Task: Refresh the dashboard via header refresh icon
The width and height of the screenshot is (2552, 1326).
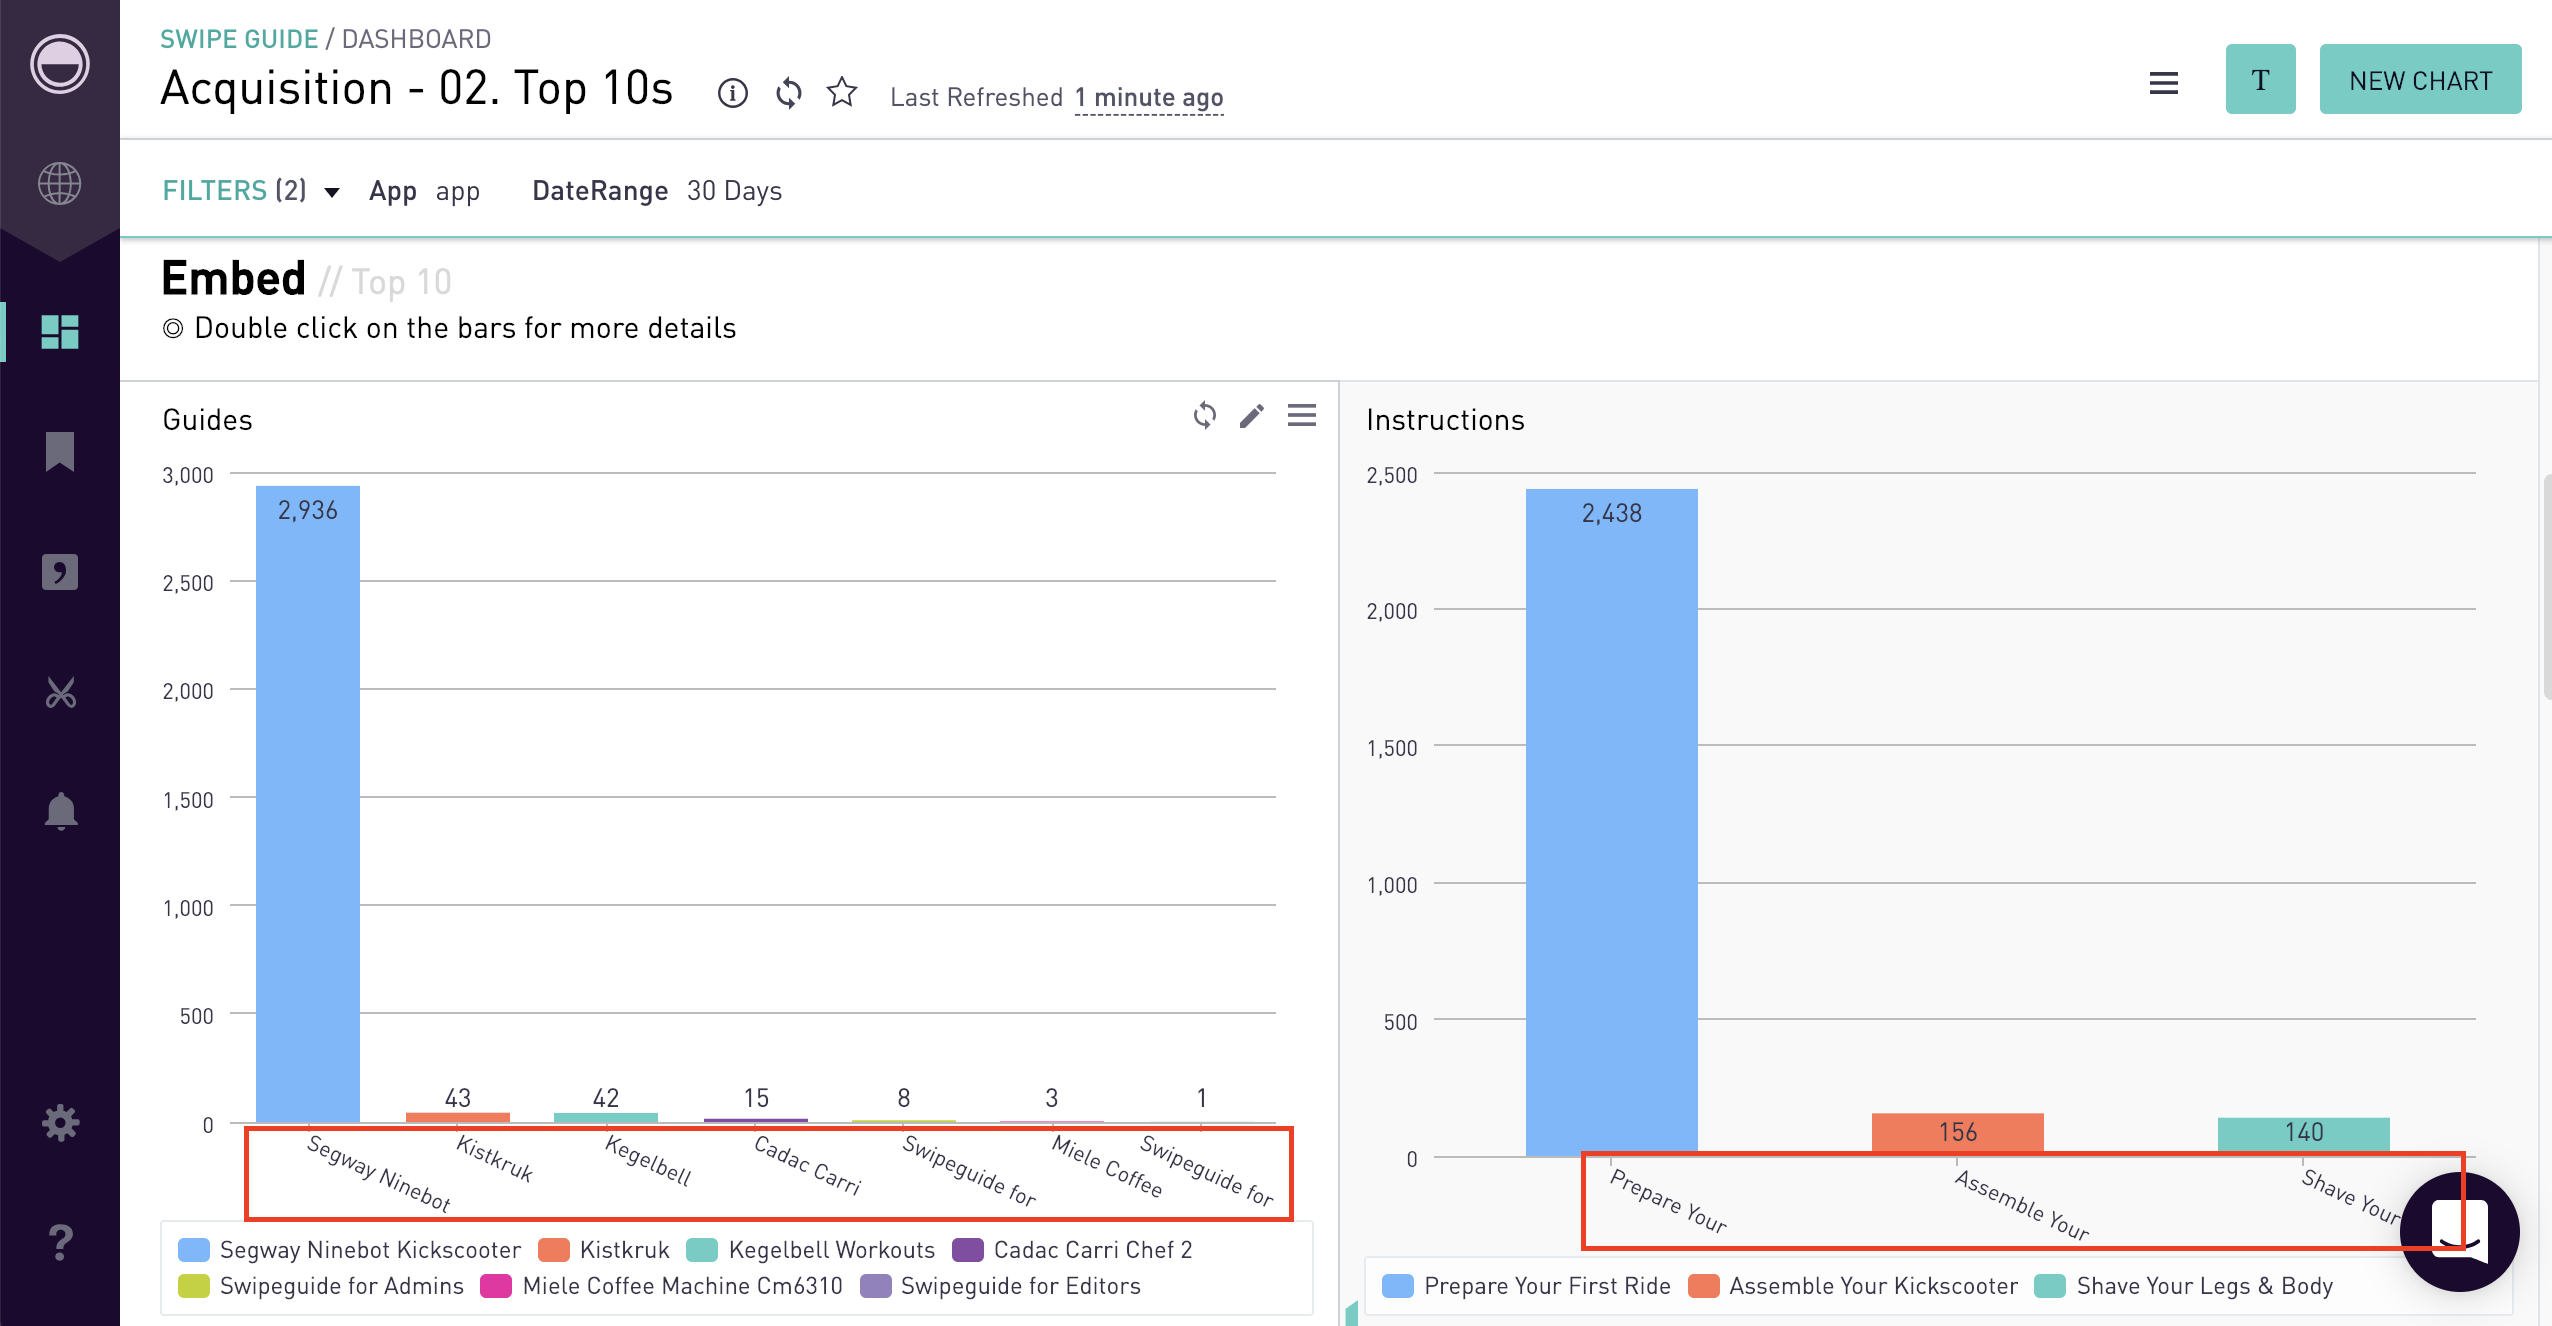Action: (x=789, y=93)
